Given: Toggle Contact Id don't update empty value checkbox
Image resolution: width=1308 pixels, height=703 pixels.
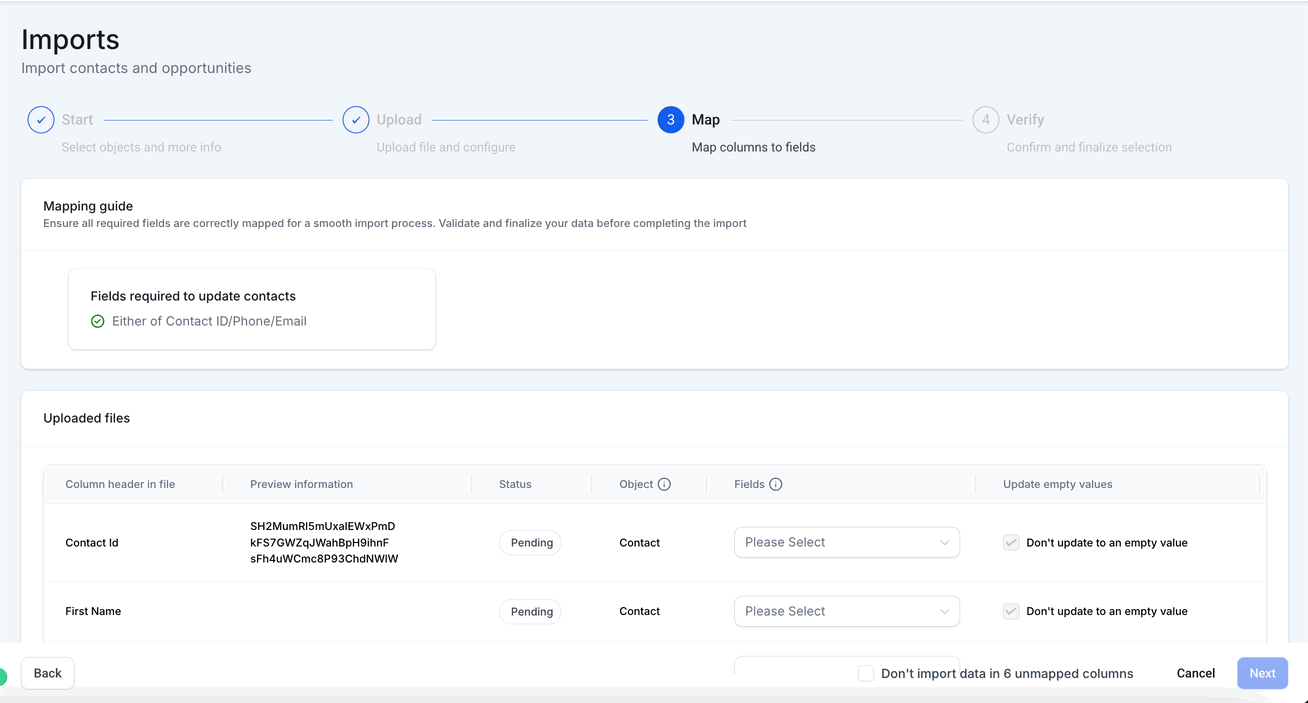Looking at the screenshot, I should click(x=1011, y=543).
